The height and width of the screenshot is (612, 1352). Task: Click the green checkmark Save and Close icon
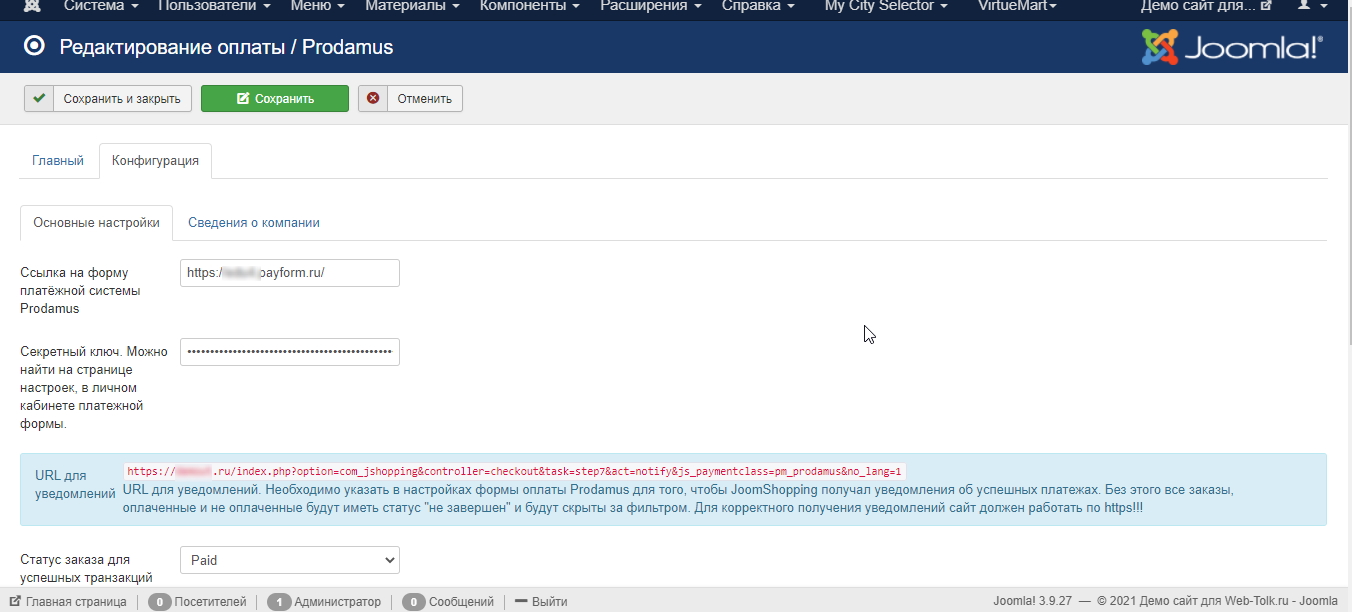38,98
